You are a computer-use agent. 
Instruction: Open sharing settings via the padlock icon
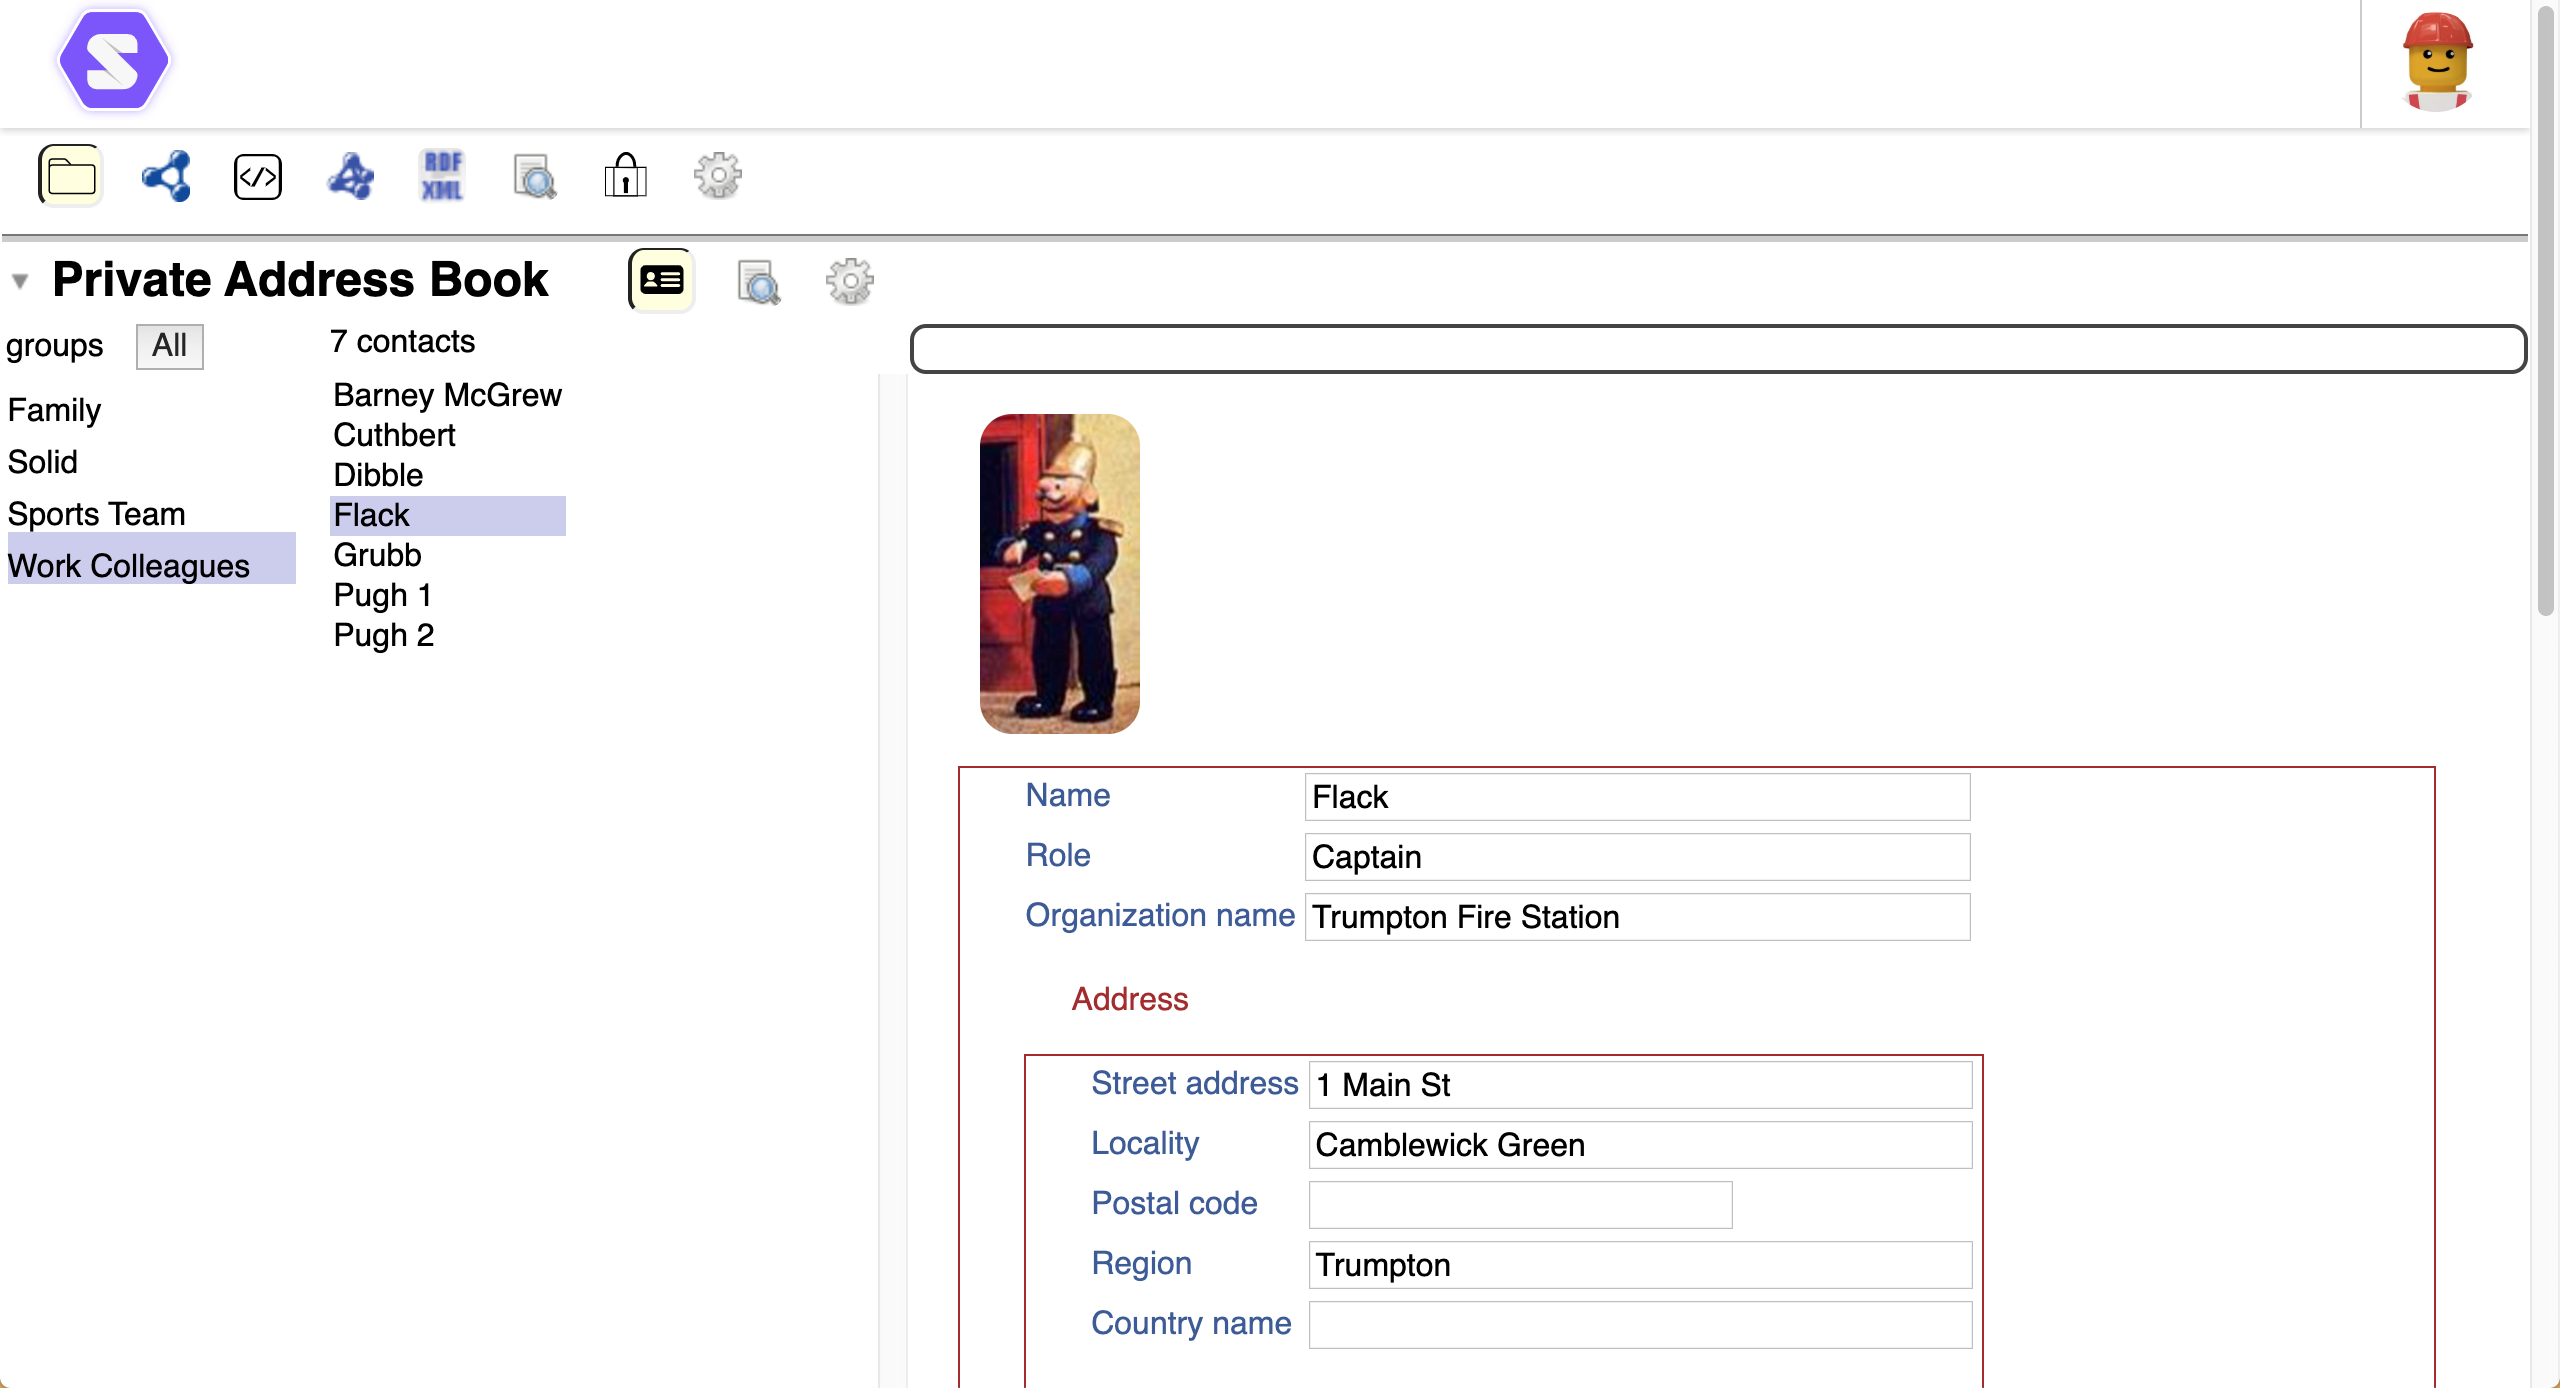click(x=625, y=175)
